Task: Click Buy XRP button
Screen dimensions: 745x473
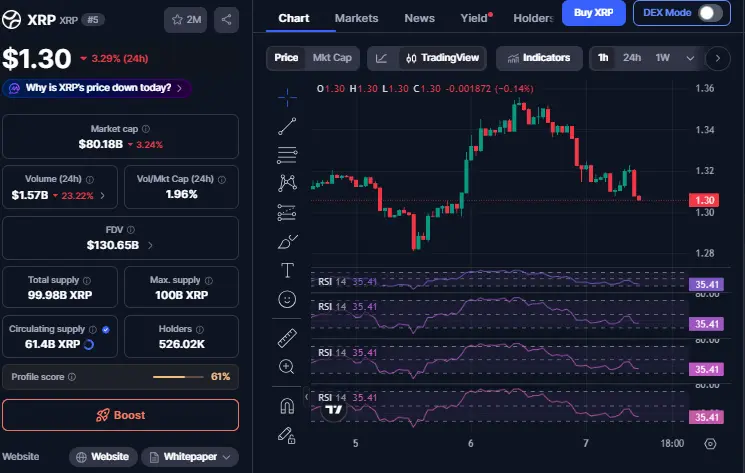Action: [x=593, y=13]
